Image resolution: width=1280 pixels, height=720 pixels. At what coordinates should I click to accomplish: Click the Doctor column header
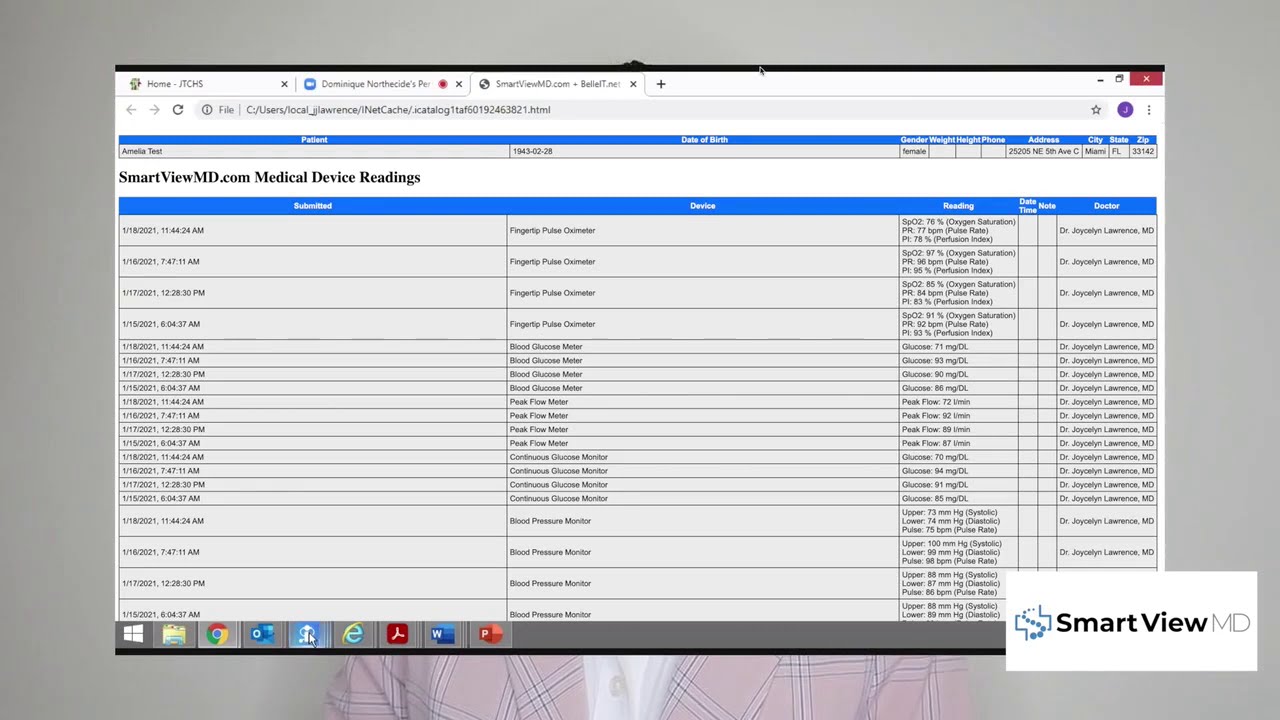1106,206
